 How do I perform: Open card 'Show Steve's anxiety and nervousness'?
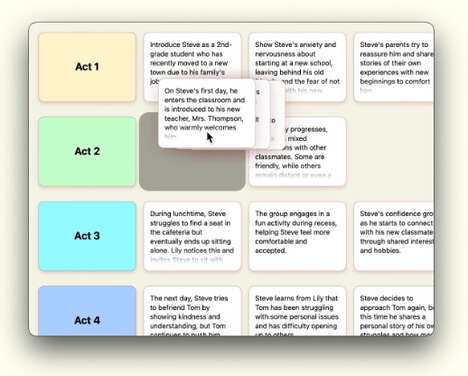point(298,67)
